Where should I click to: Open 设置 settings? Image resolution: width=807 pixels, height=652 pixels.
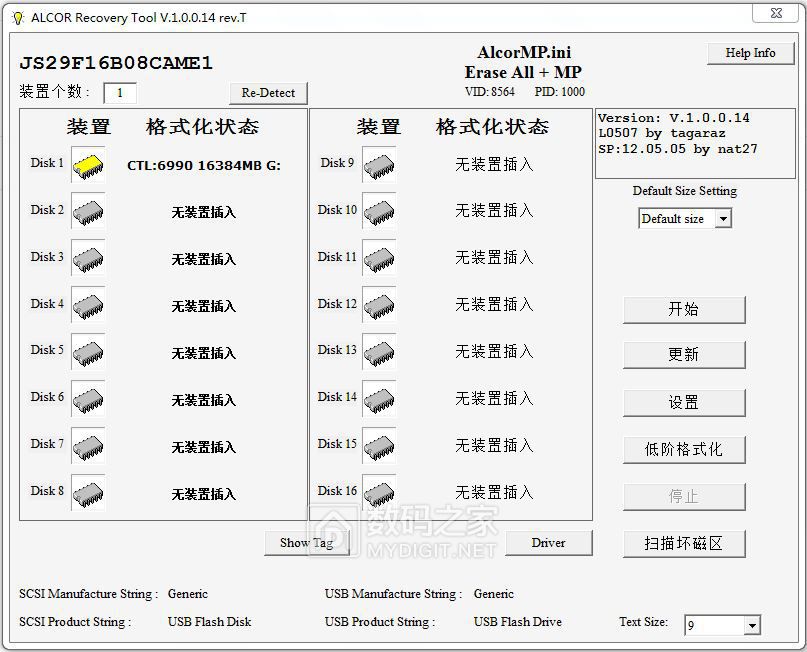[x=684, y=403]
